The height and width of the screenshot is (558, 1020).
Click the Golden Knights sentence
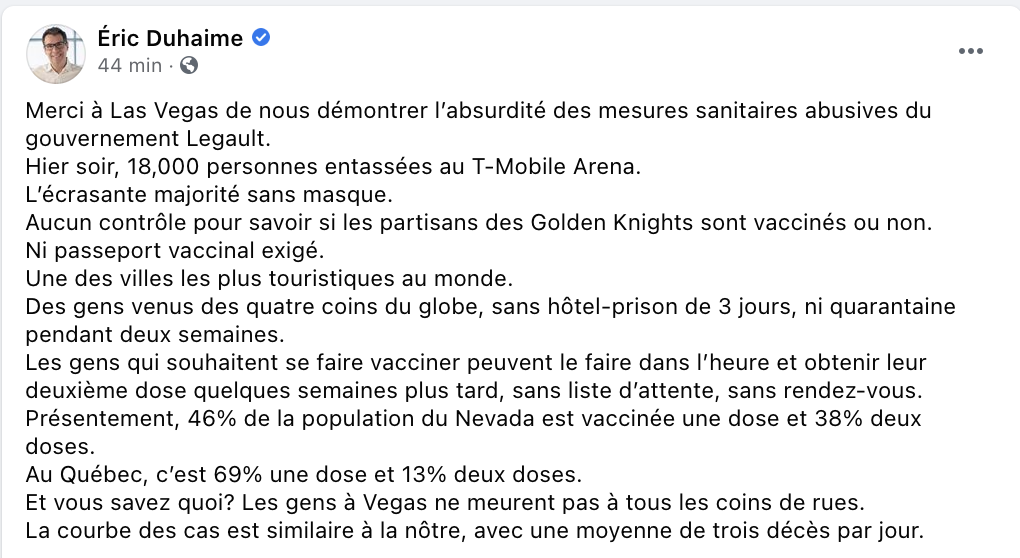coord(479,222)
